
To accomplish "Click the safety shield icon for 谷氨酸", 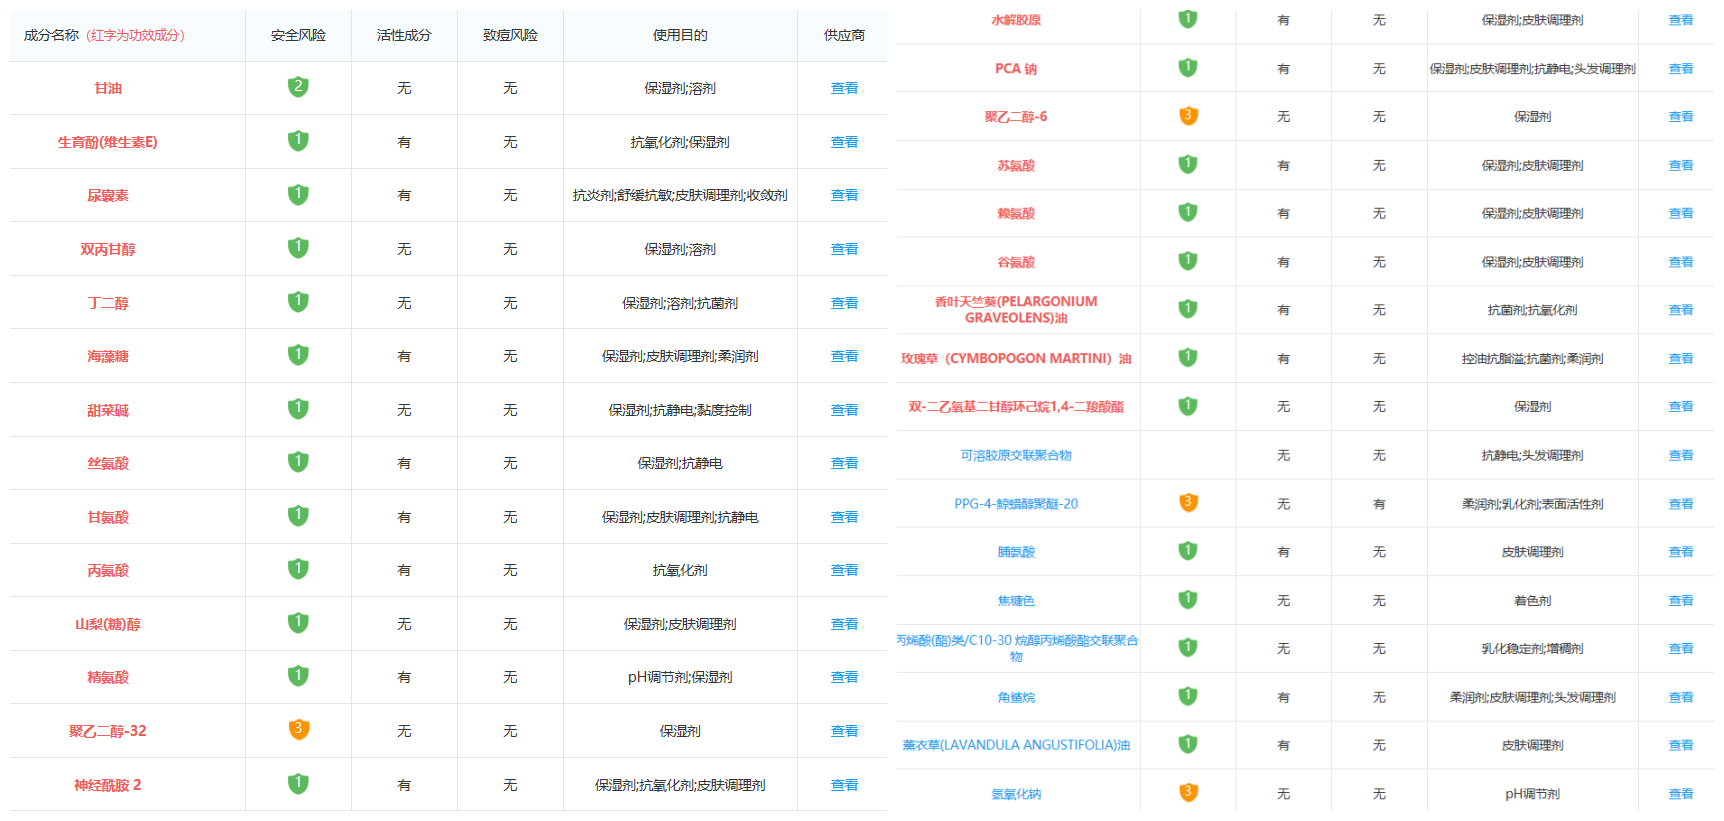I will (x=1188, y=261).
